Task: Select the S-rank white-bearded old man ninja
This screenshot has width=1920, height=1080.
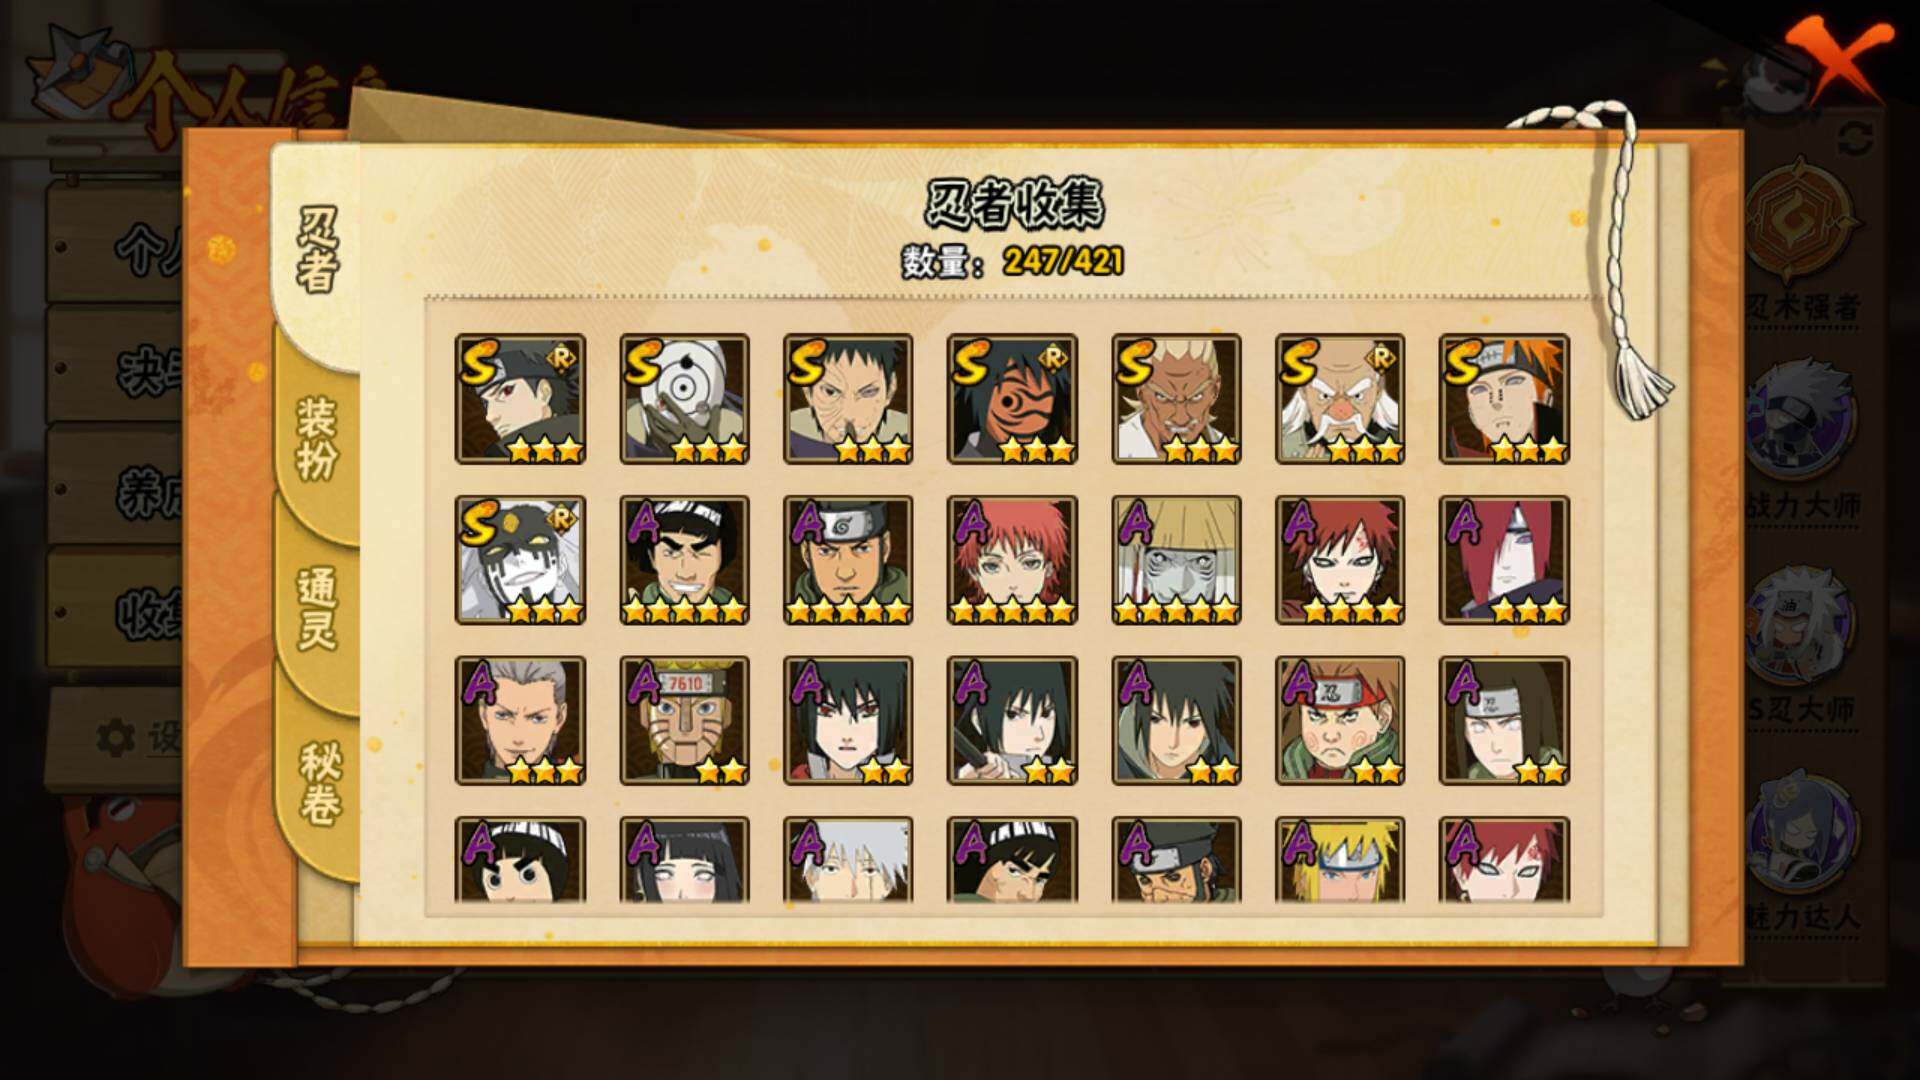Action: coord(1340,399)
